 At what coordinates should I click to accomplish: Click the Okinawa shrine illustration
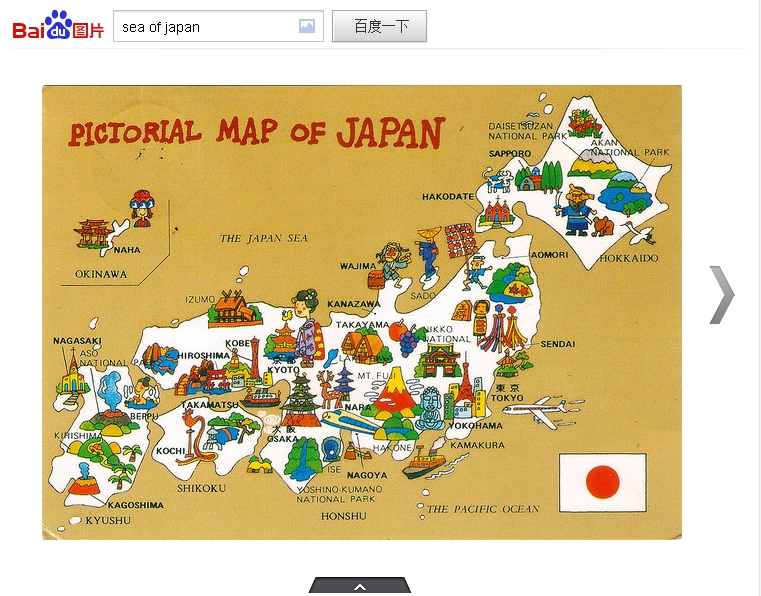[93, 235]
